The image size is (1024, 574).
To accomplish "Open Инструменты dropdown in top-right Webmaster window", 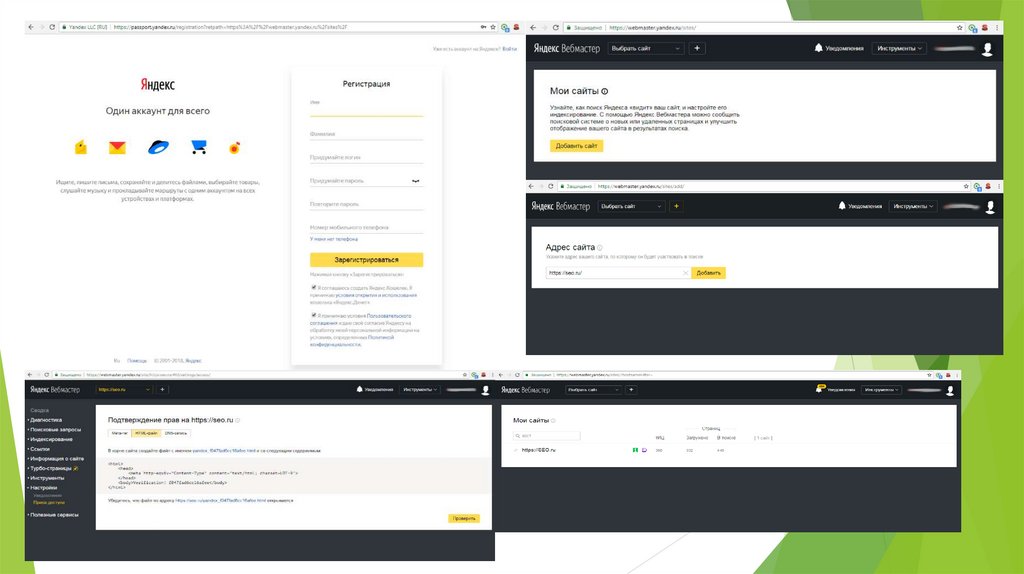I will pyautogui.click(x=899, y=48).
